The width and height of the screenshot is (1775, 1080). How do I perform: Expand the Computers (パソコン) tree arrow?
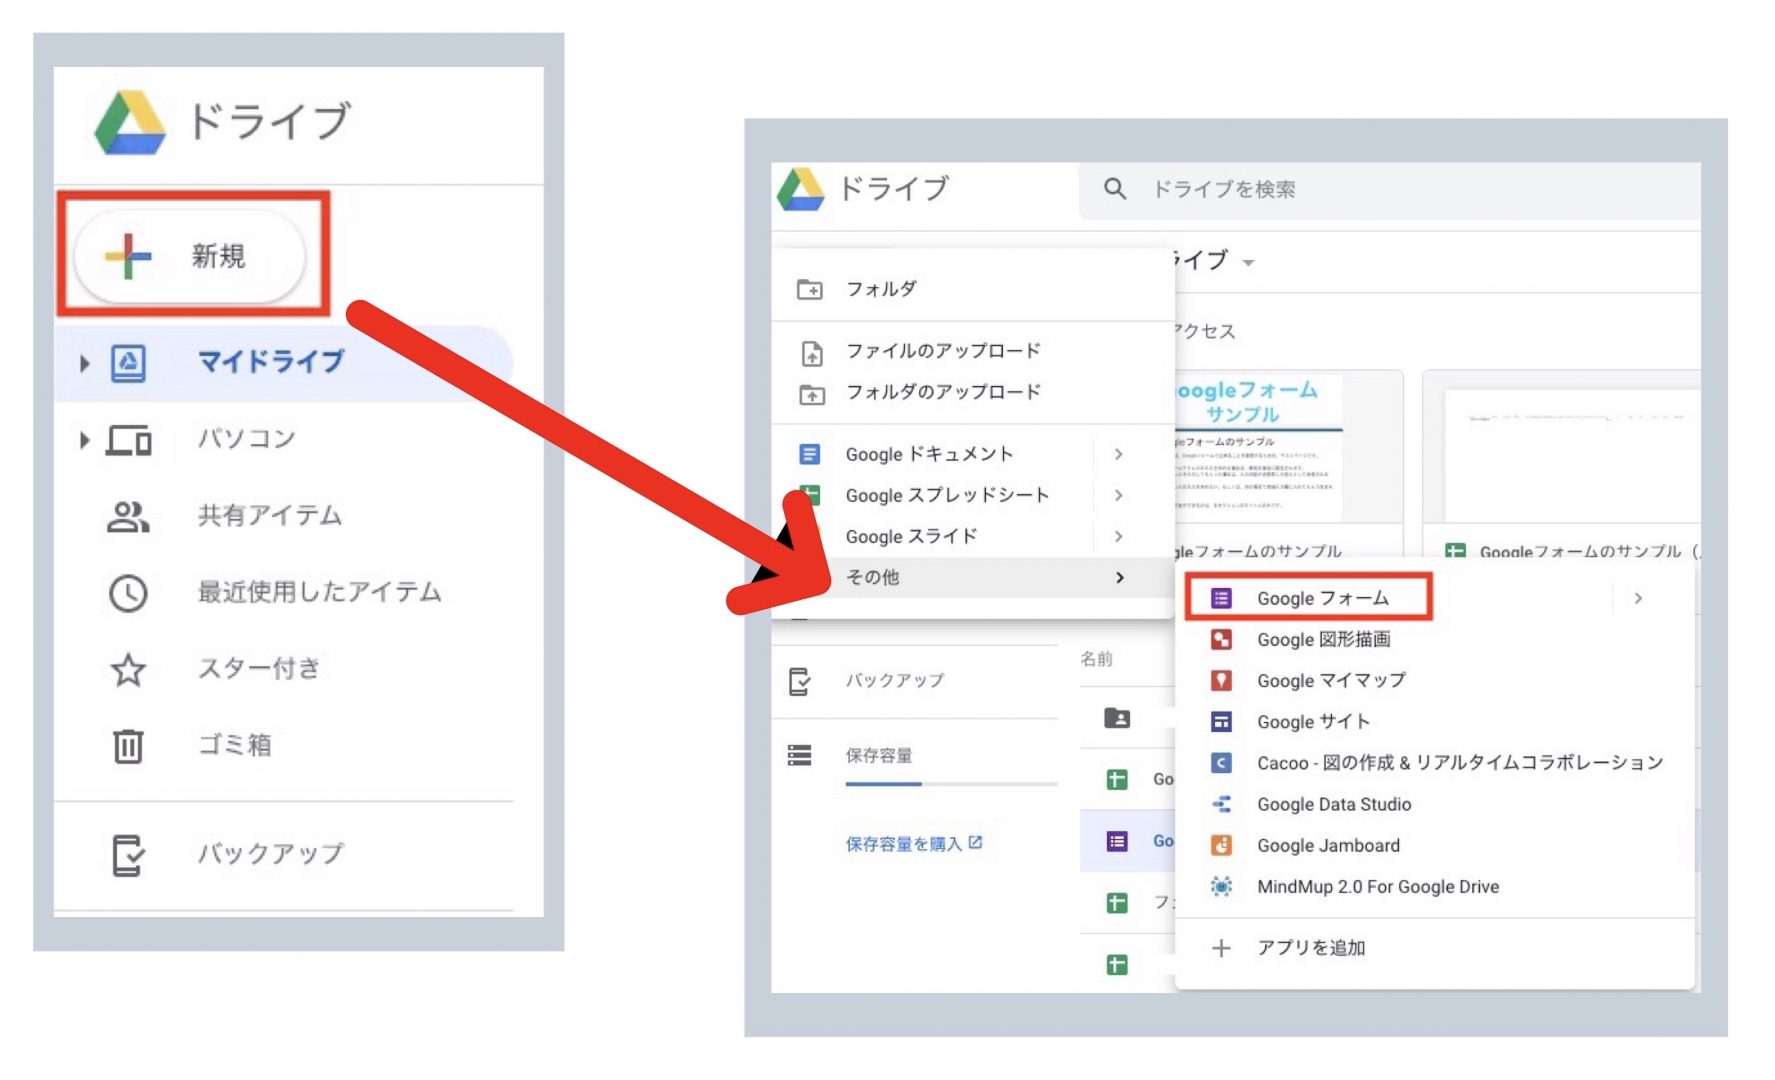(85, 440)
